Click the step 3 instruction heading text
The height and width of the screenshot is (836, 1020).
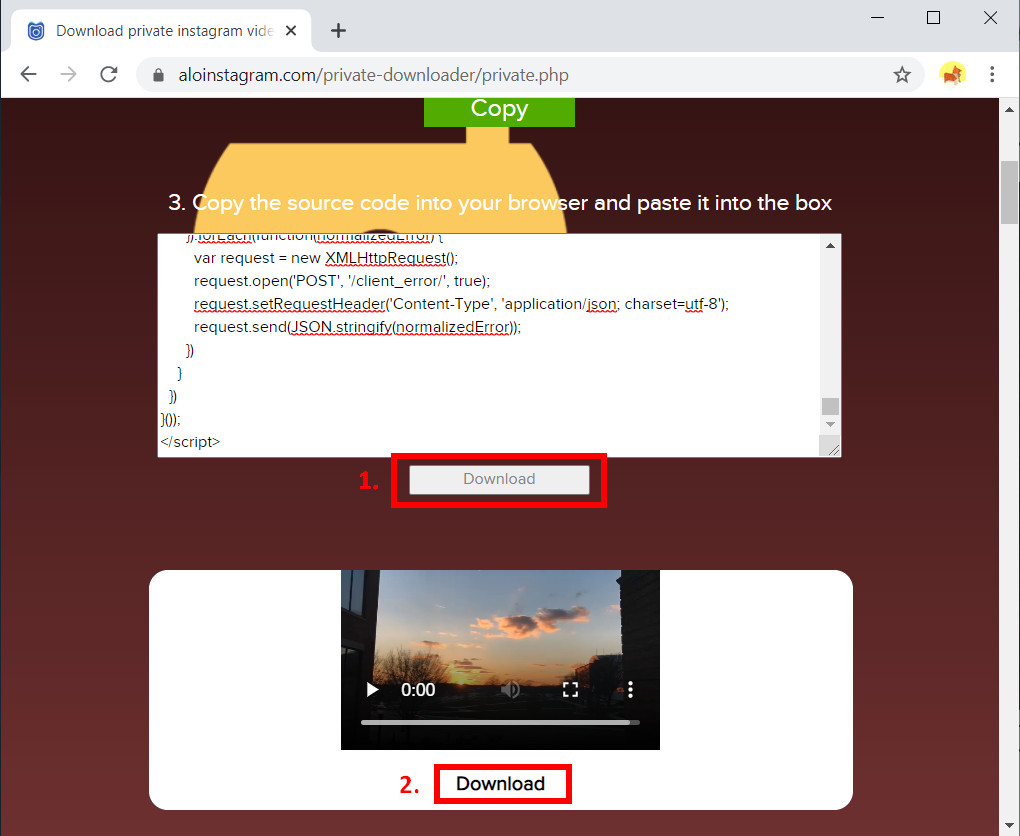click(x=500, y=202)
